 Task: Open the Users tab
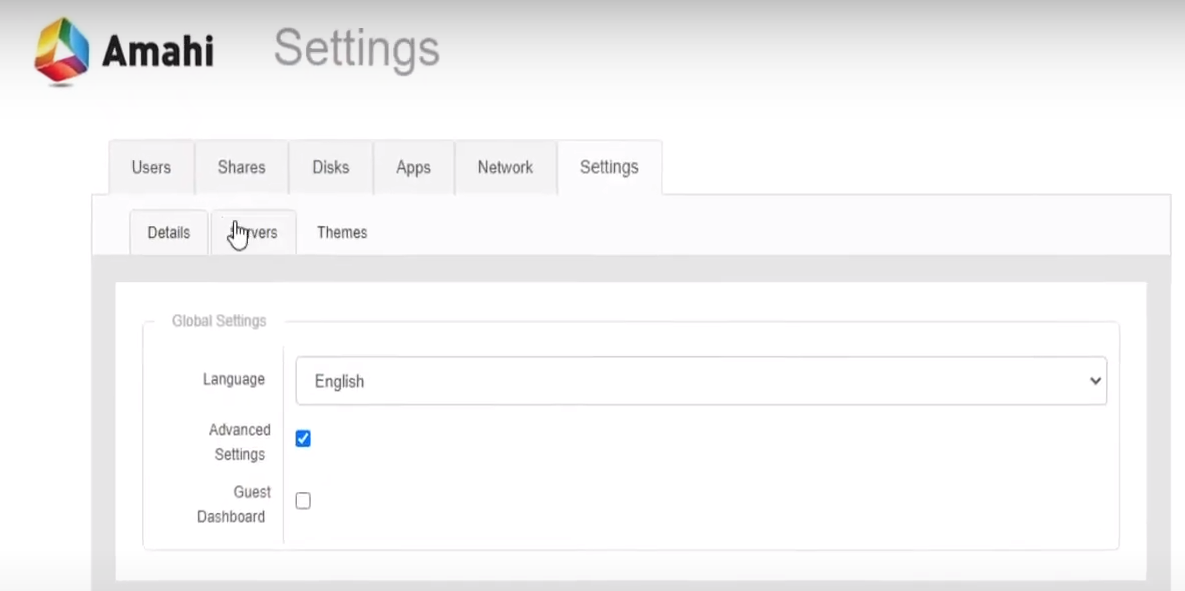coord(151,168)
